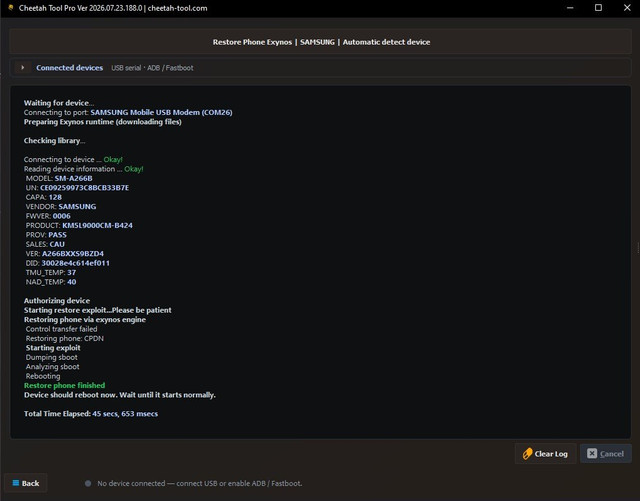Click the TMU_TEMP value 37
This screenshot has width=640, height=501.
click(x=71, y=272)
